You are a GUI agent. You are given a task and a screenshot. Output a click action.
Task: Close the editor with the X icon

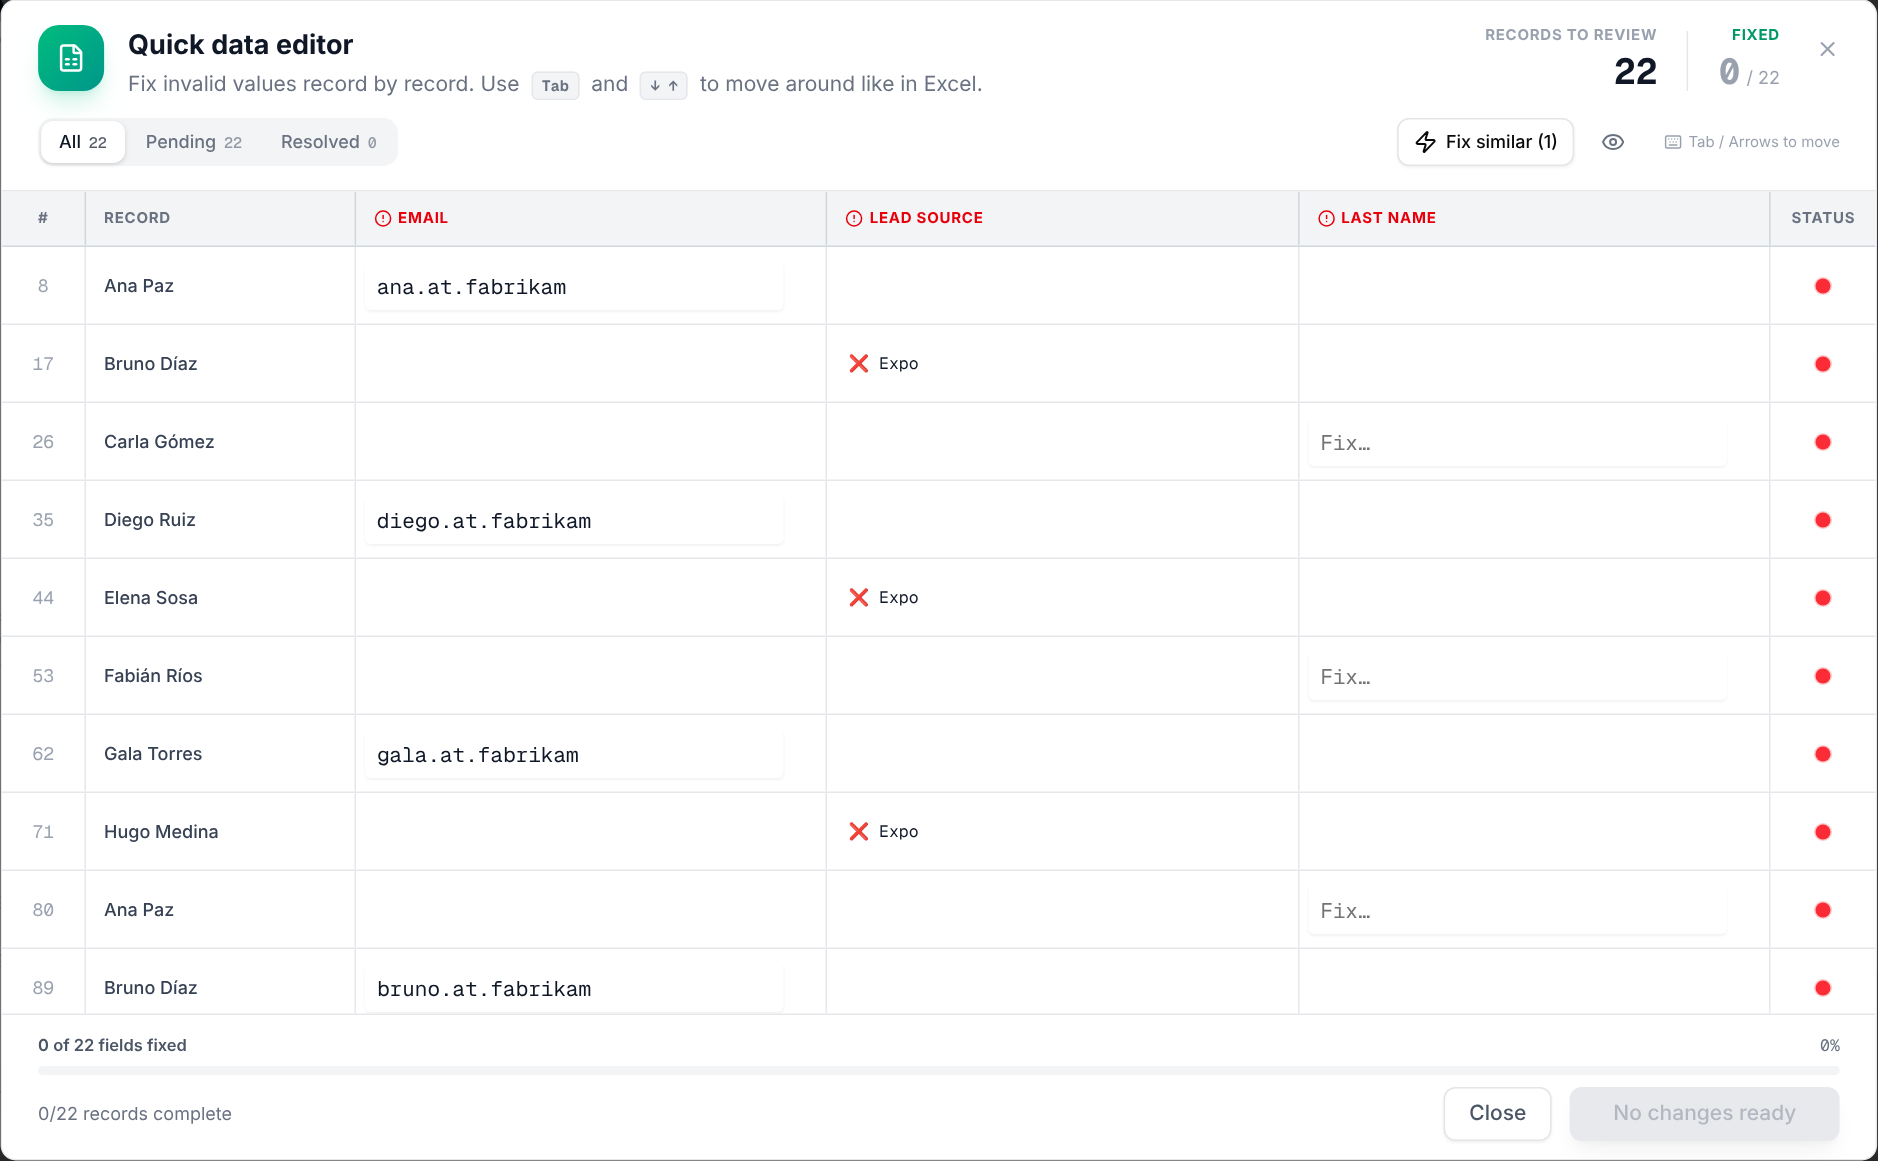1827,49
